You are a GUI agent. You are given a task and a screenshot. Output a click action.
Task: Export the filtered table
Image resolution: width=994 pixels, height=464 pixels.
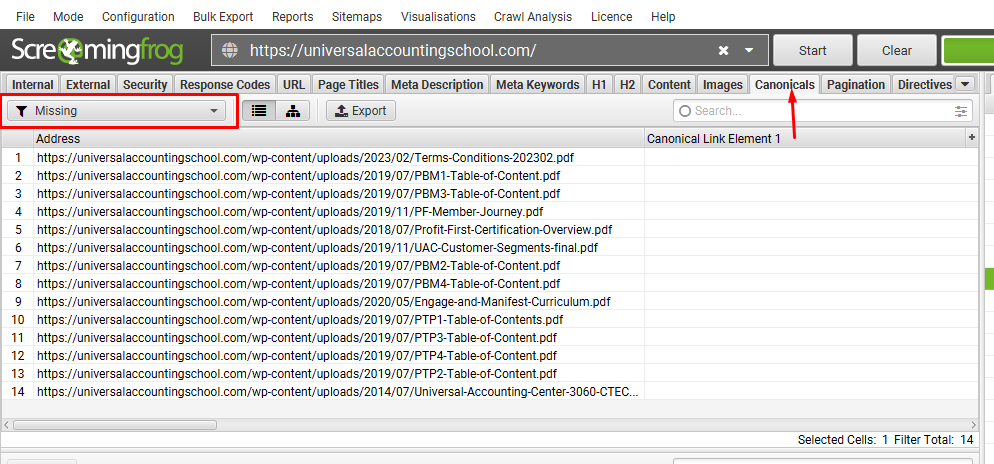pos(361,111)
